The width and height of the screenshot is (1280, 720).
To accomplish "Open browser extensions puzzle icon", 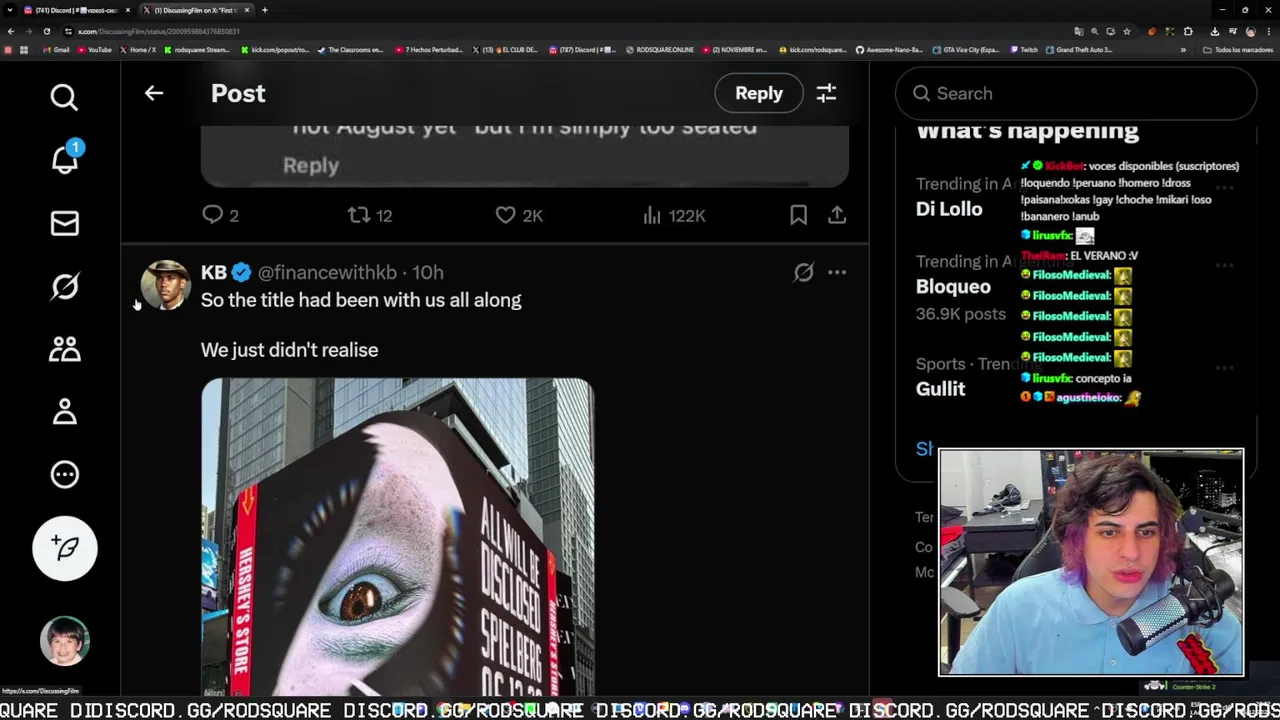I will (1188, 31).
